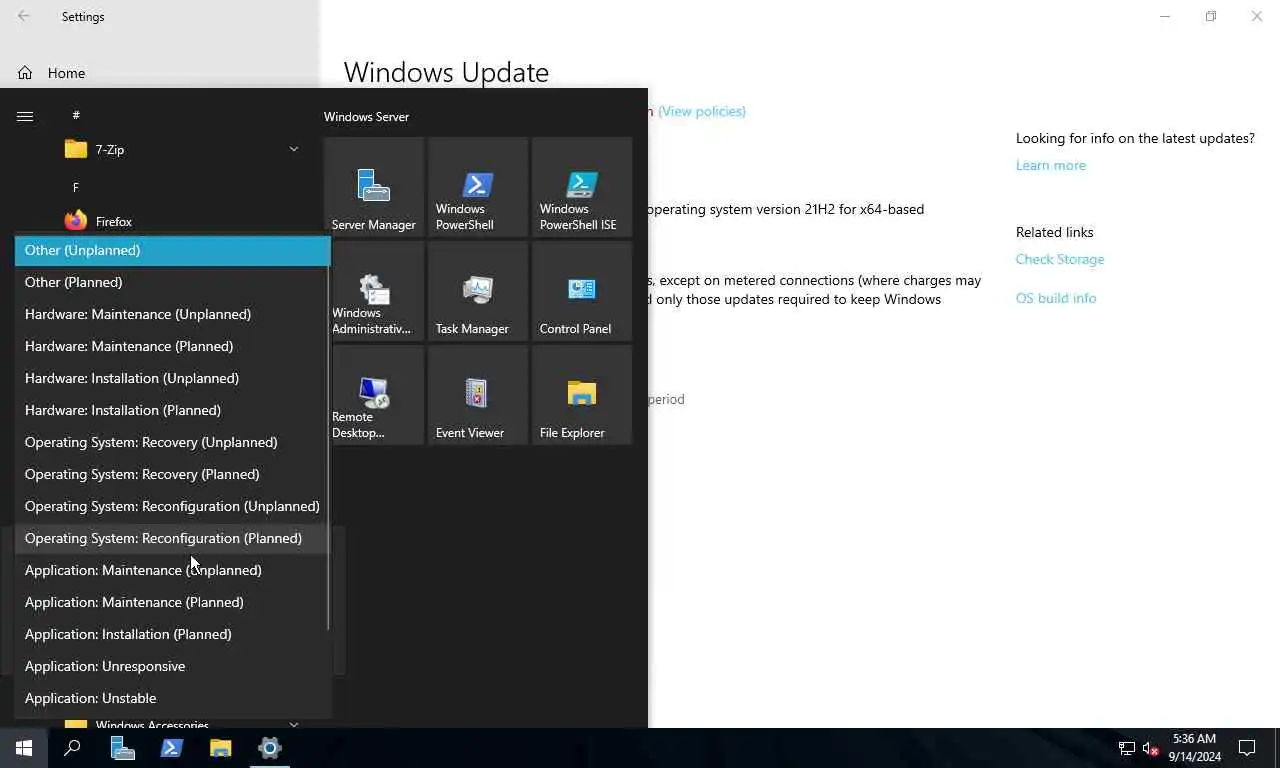Viewport: 1280px width, 768px height.
Task: Open the File Explorer tile
Action: point(582,395)
